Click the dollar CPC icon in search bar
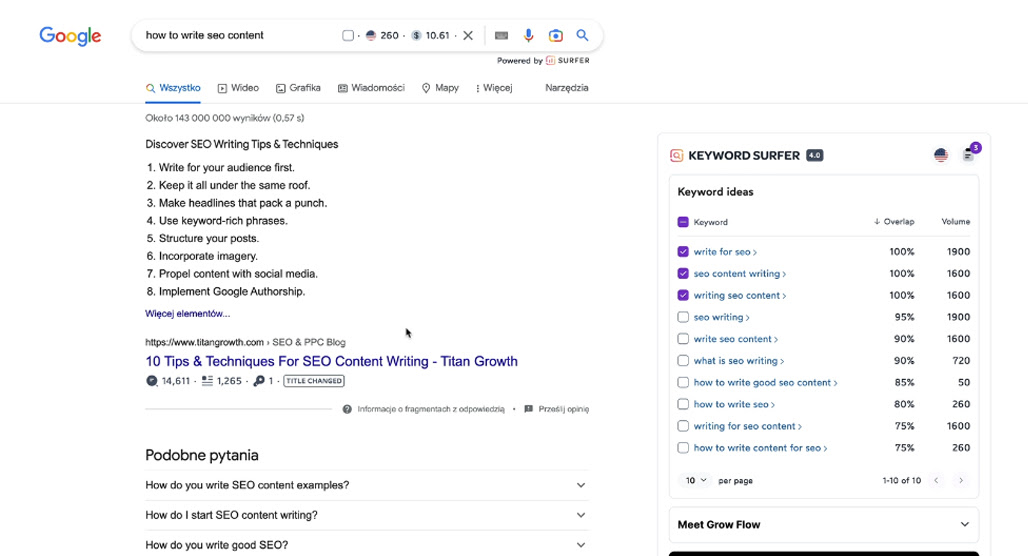This screenshot has height=556, width=1028. point(416,35)
